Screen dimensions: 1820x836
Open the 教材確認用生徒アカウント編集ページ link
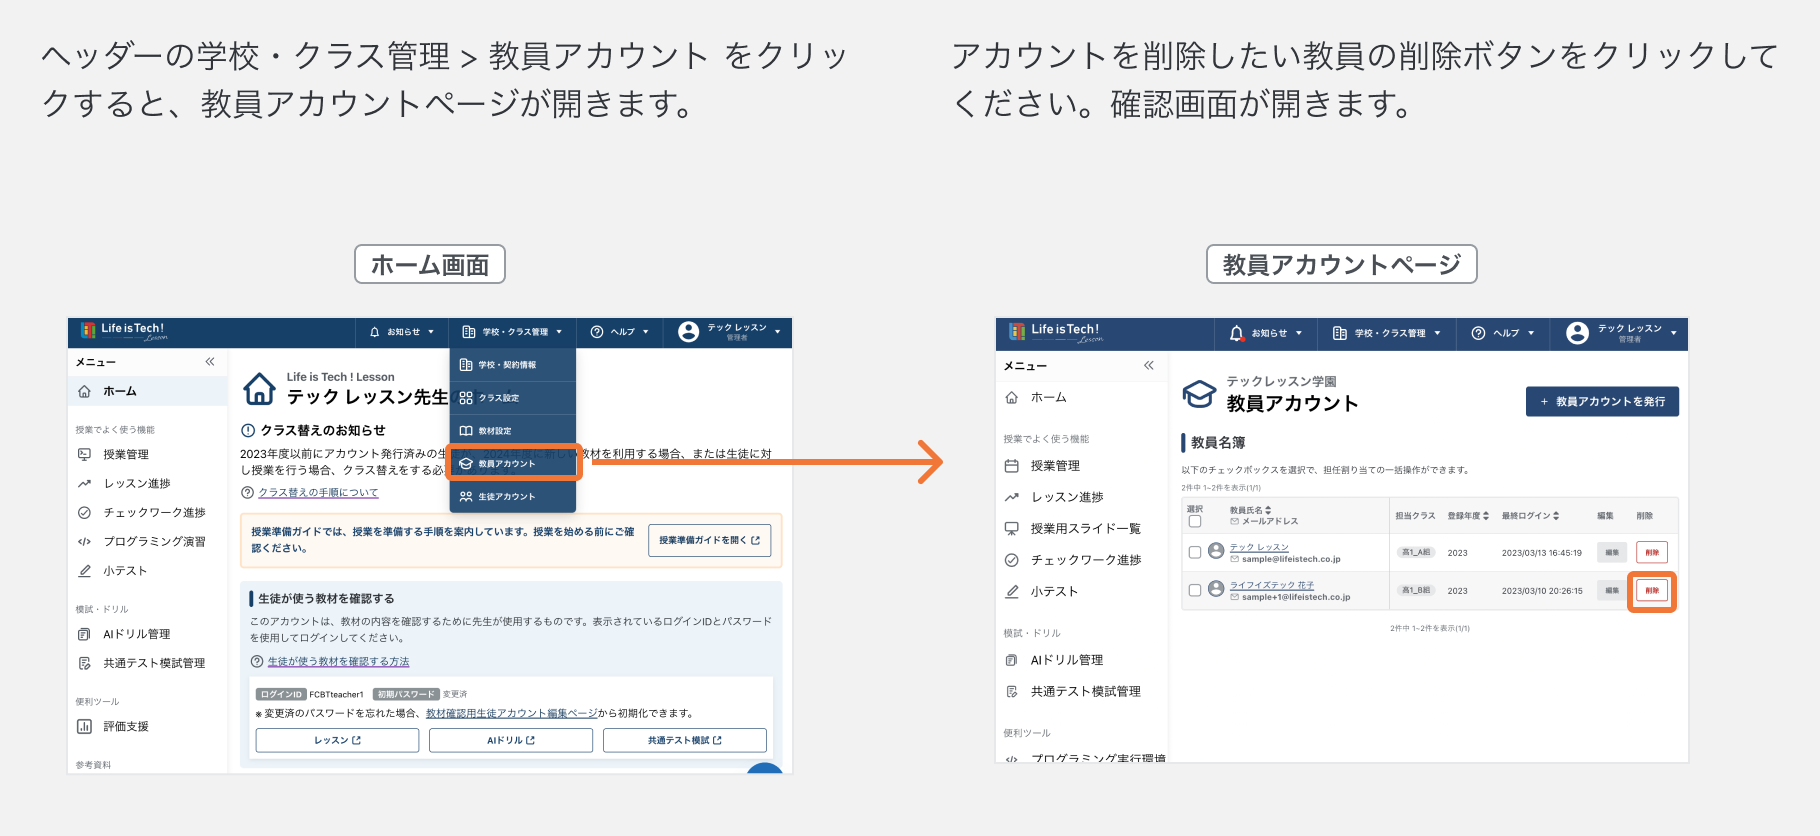pos(511,713)
